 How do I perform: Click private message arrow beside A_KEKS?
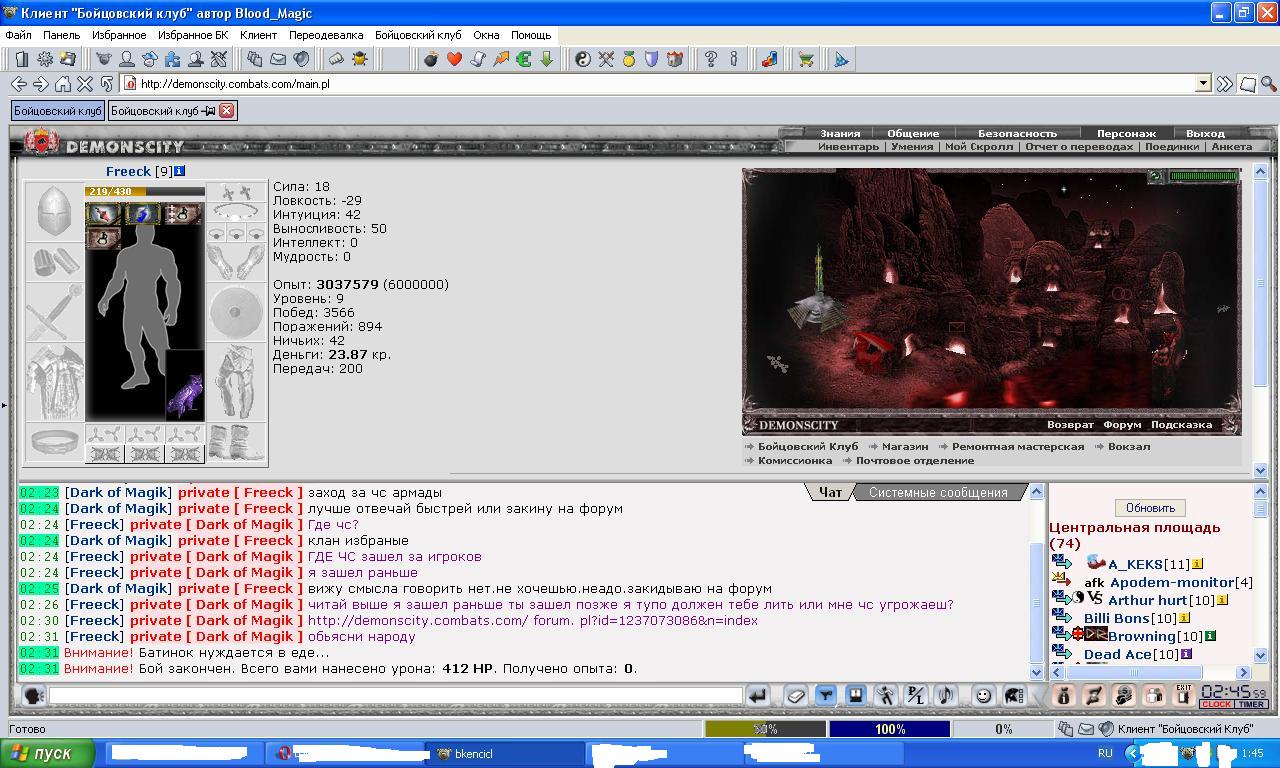pyautogui.click(x=1061, y=563)
